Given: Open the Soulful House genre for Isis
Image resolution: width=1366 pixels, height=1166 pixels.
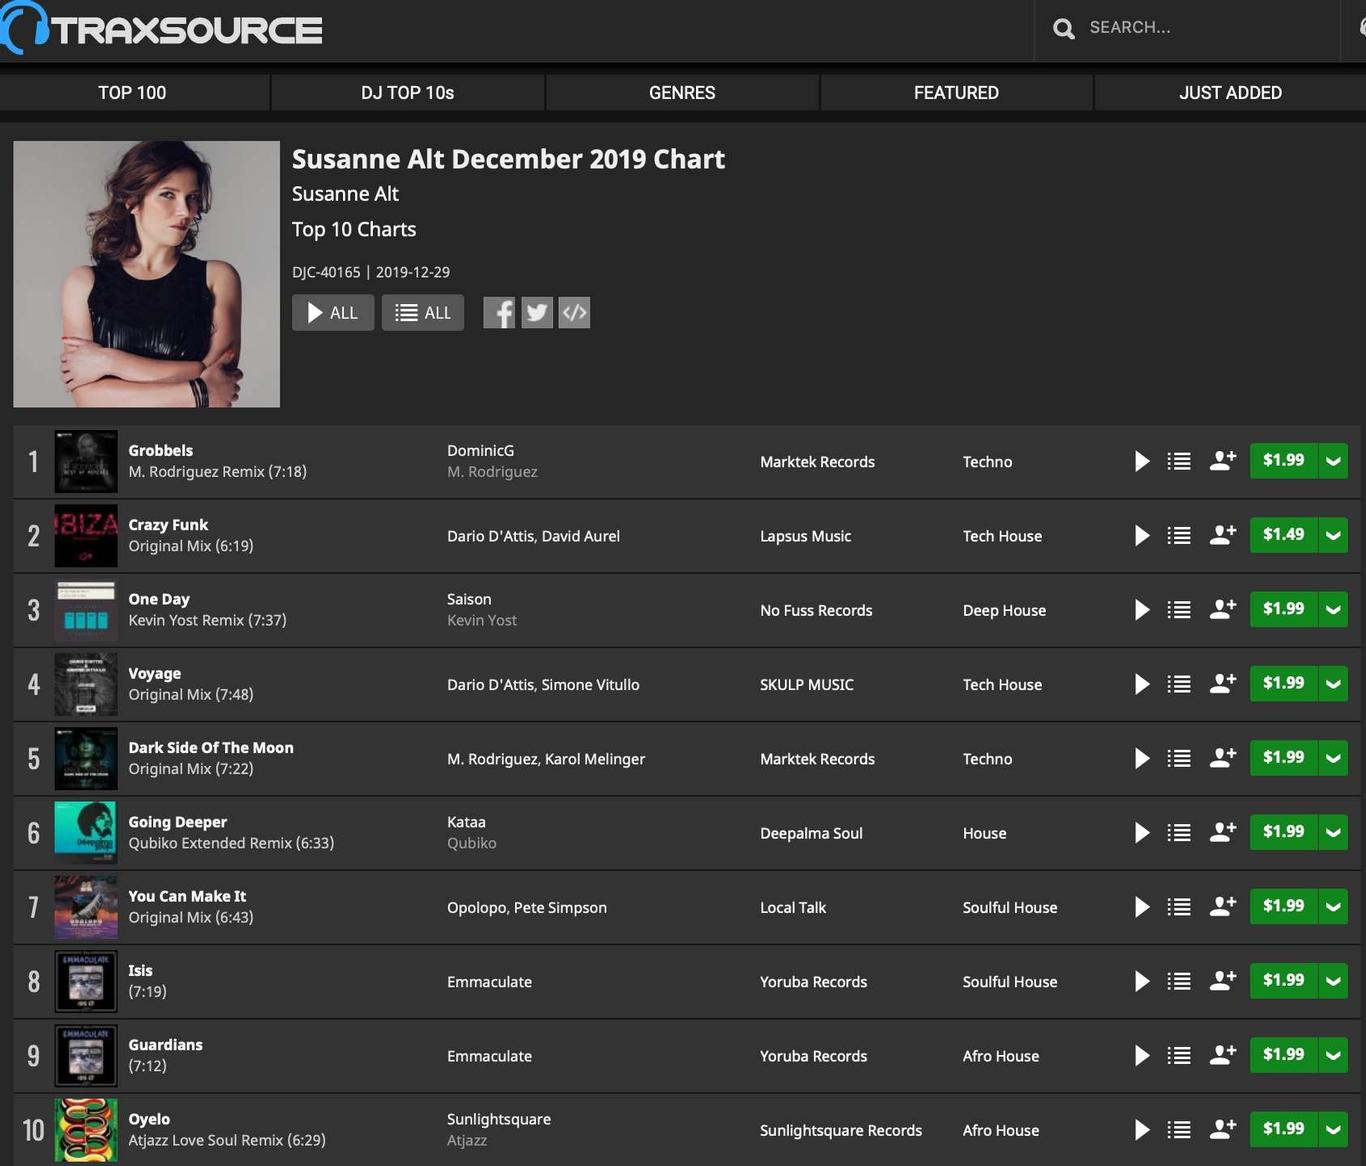Looking at the screenshot, I should pos(1010,982).
